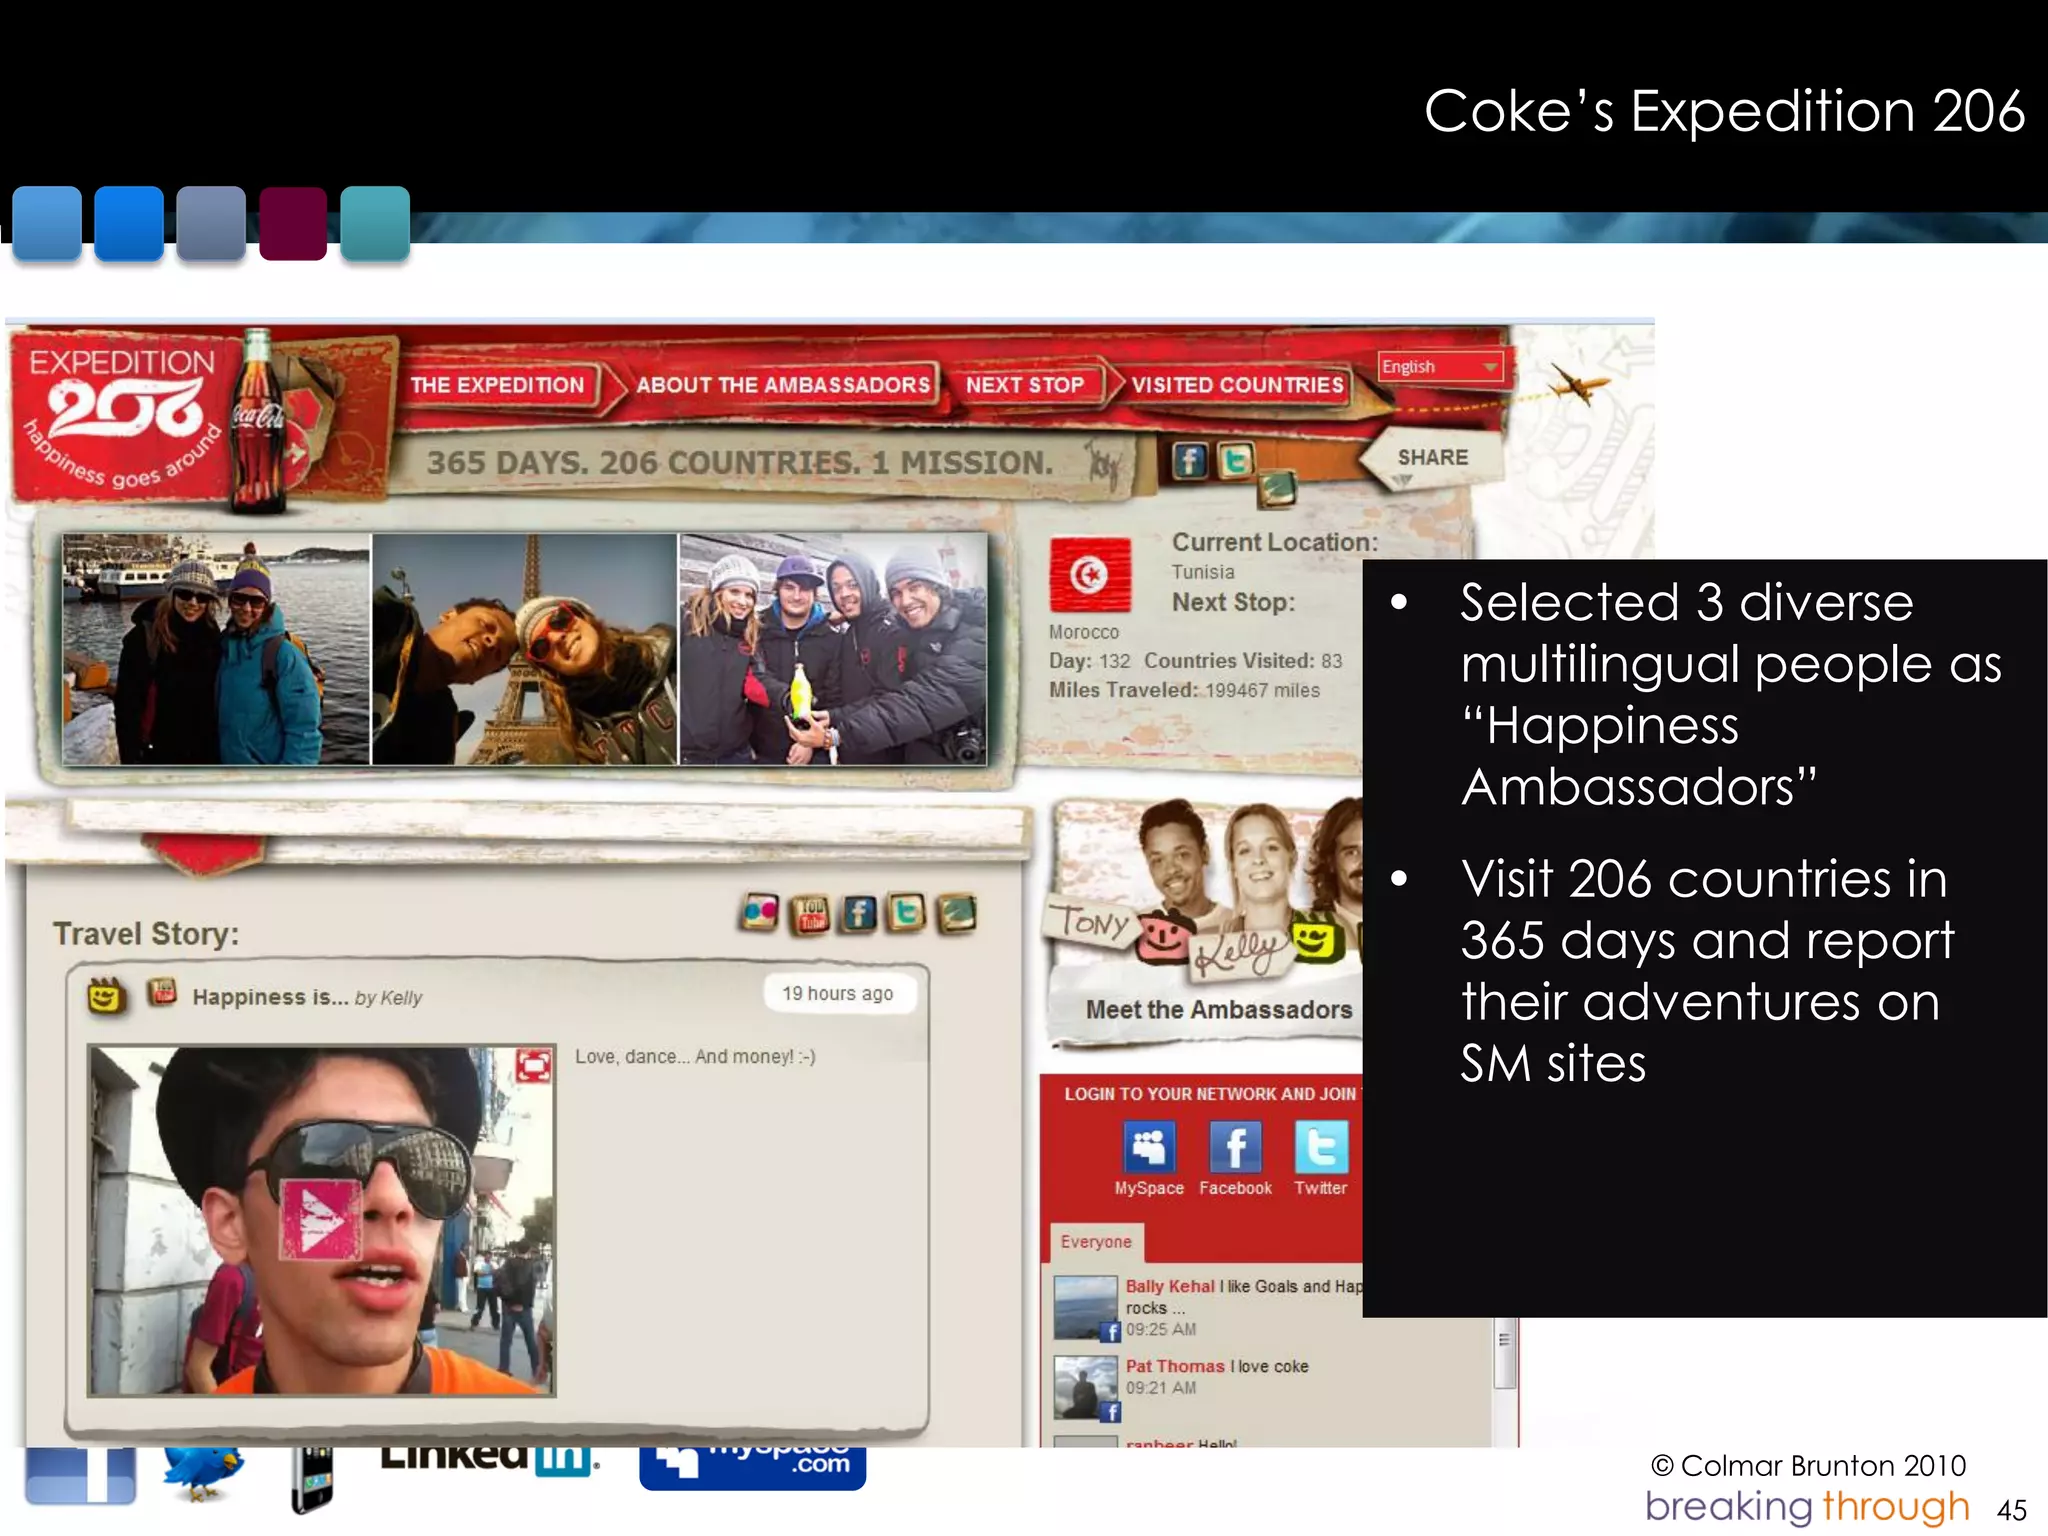
Task: Click the bright blue slide square
Action: click(129, 223)
